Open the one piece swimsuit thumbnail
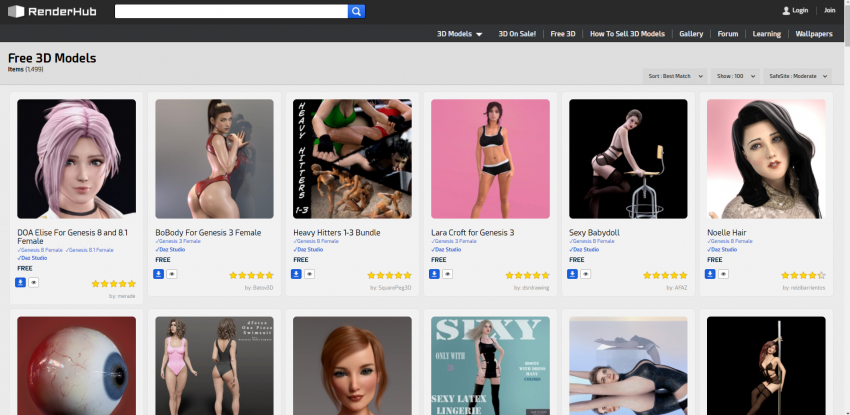Image resolution: width=850 pixels, height=415 pixels. (214, 366)
